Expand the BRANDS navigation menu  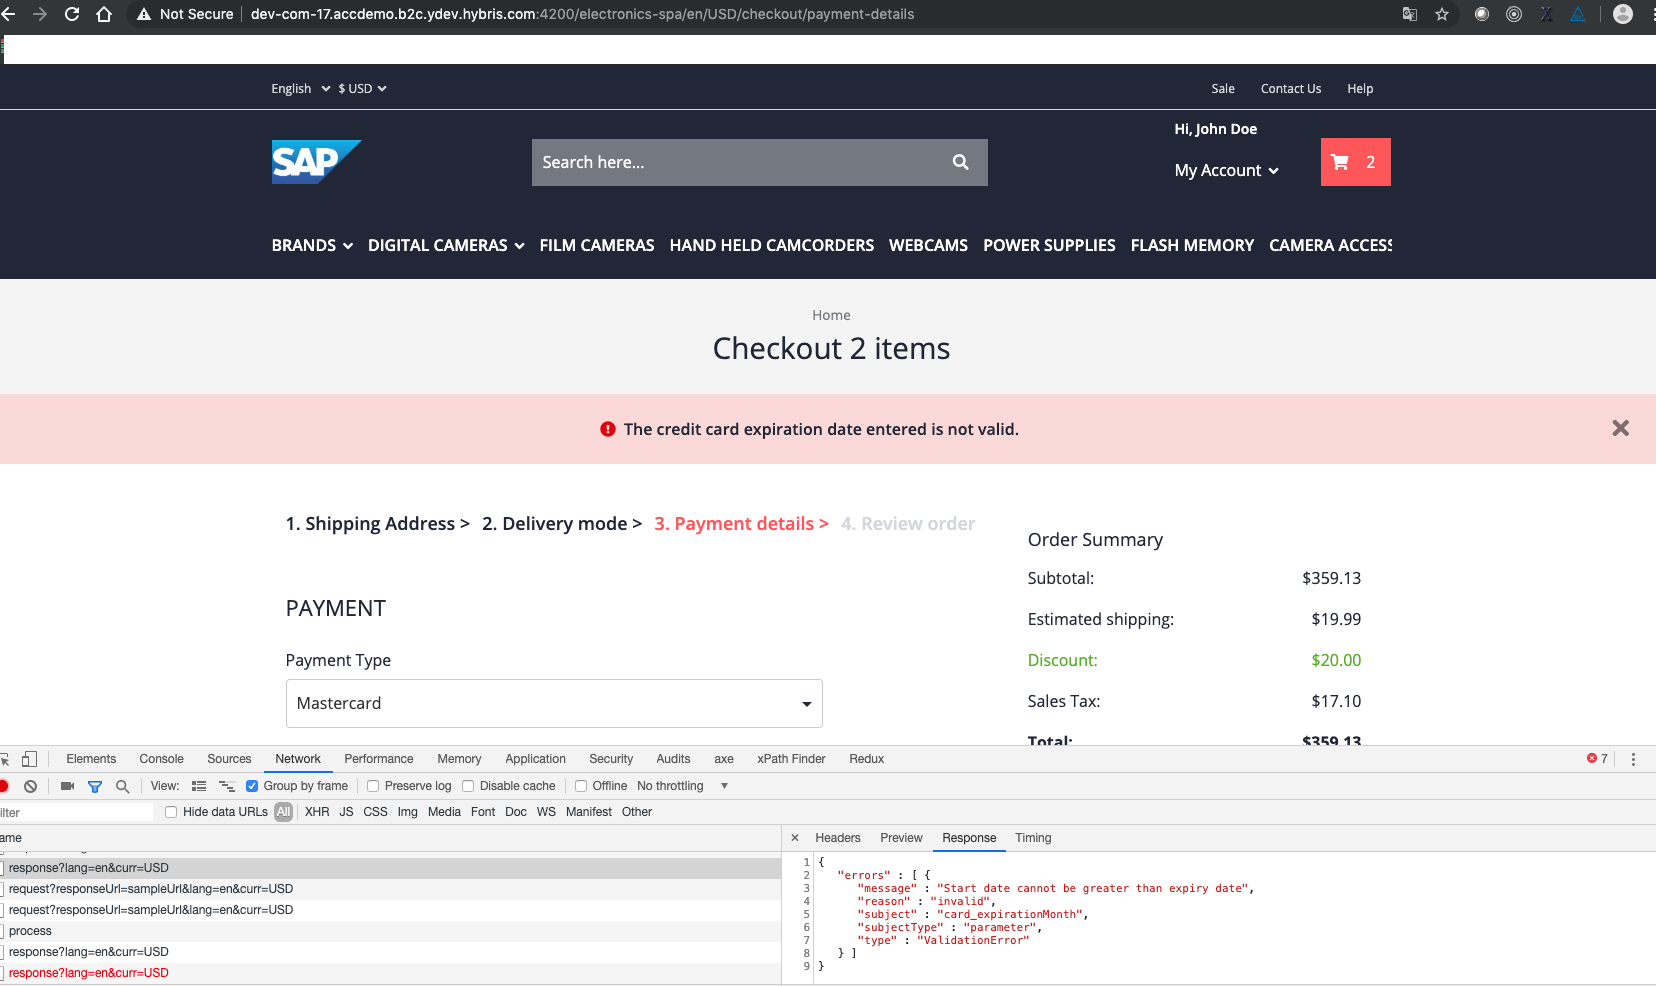pos(312,245)
